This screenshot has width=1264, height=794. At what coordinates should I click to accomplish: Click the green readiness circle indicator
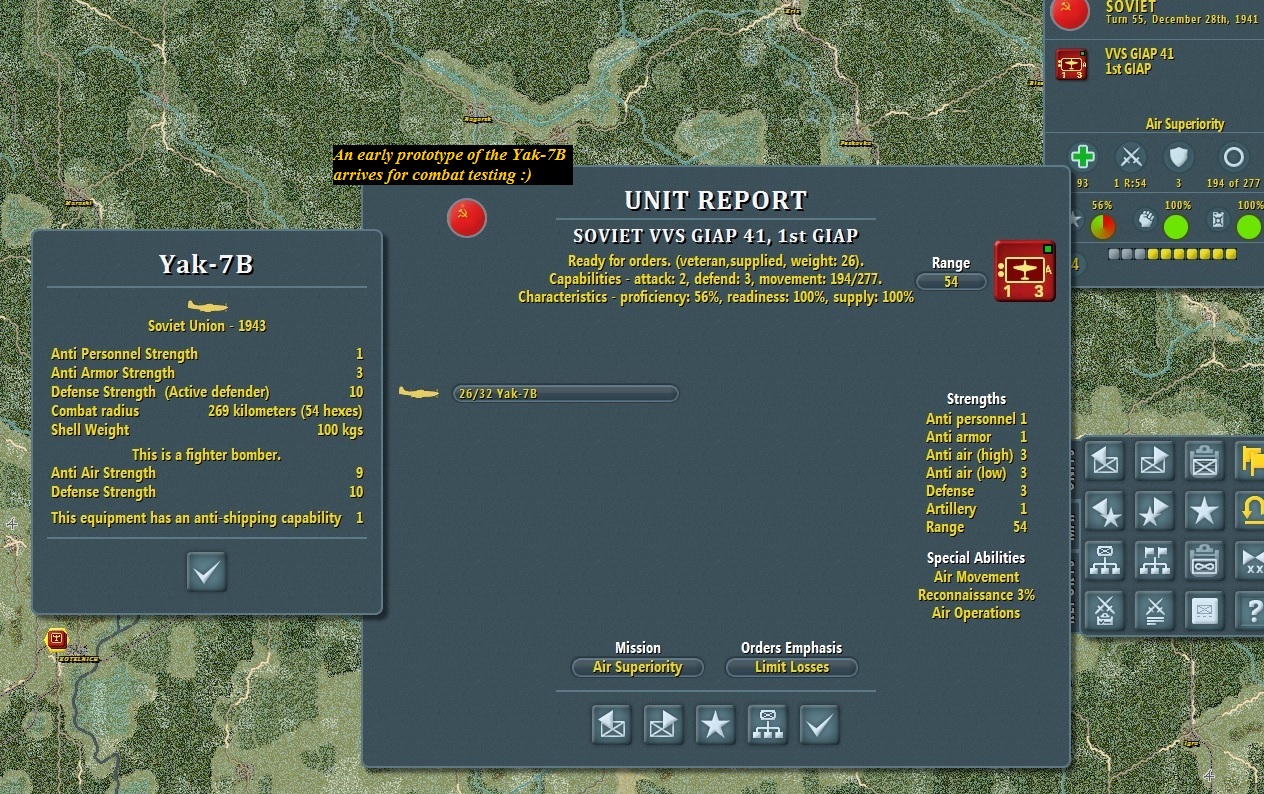tap(1176, 227)
